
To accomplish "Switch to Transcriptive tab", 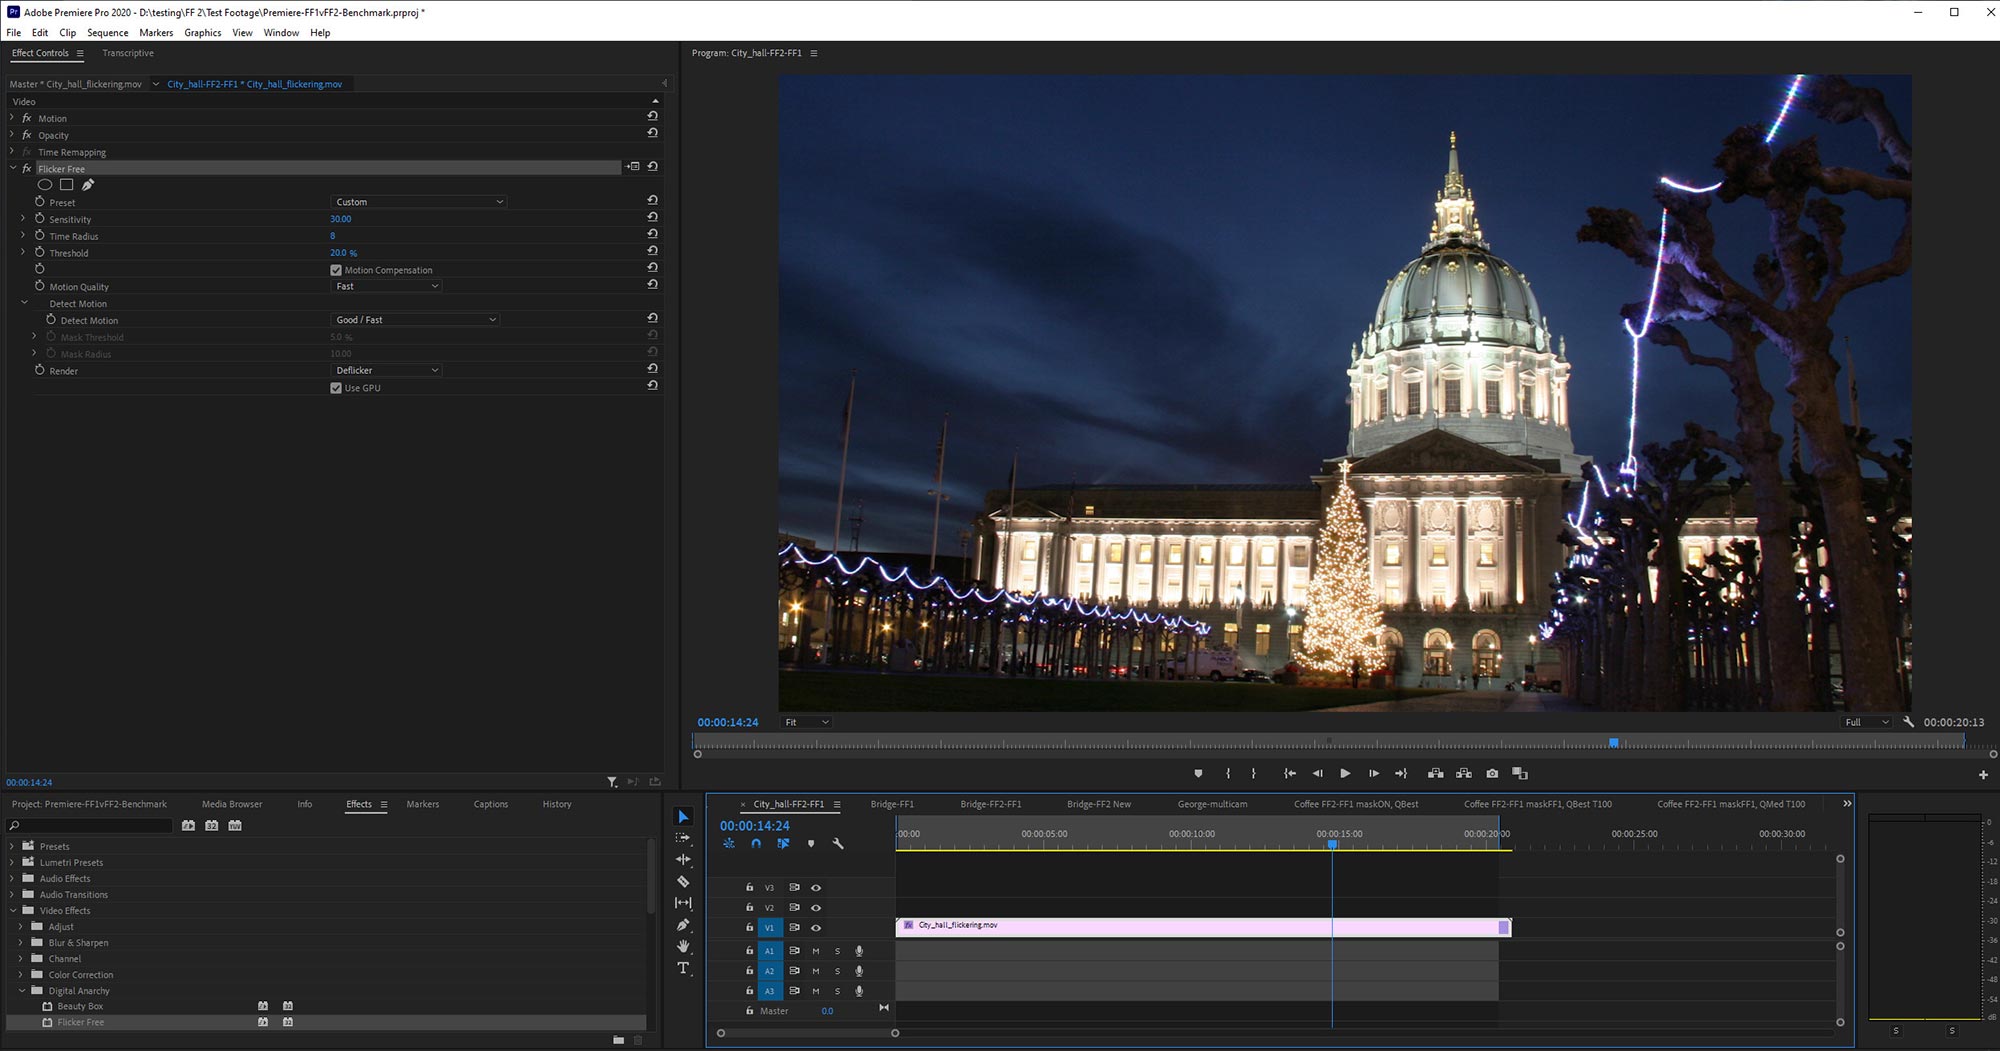I will [128, 53].
